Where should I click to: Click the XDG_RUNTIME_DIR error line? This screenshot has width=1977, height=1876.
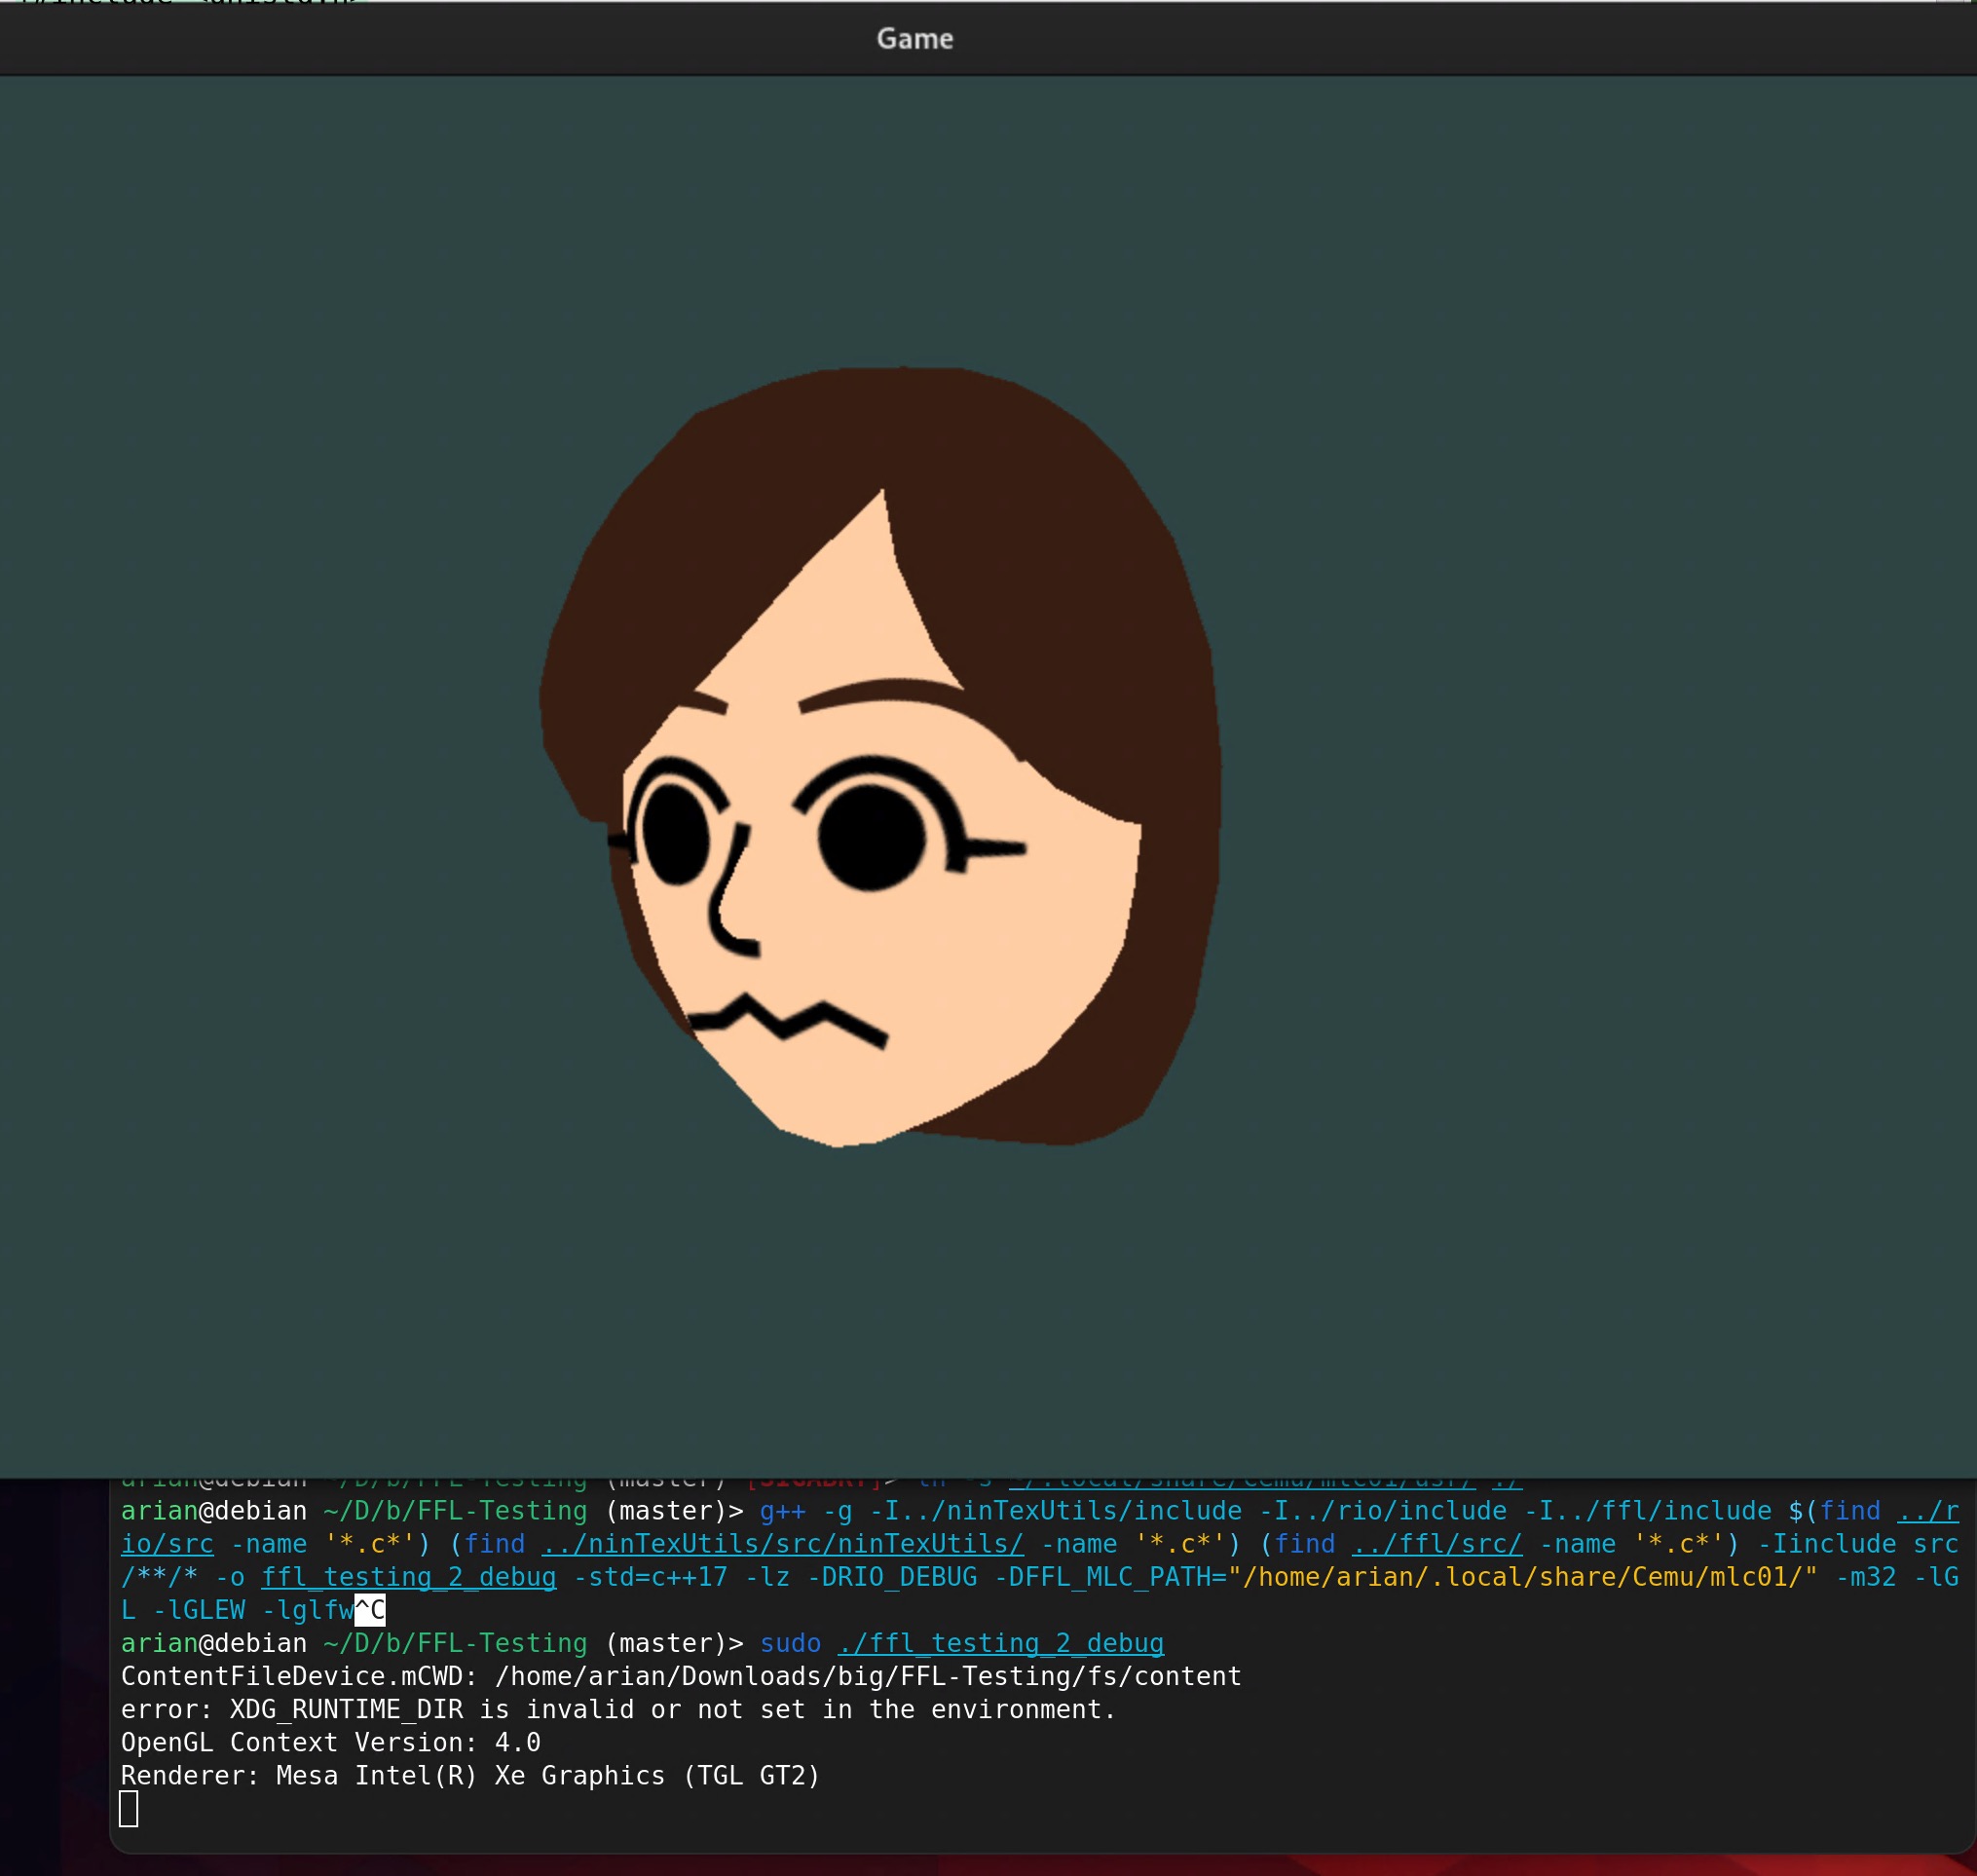(x=618, y=1709)
